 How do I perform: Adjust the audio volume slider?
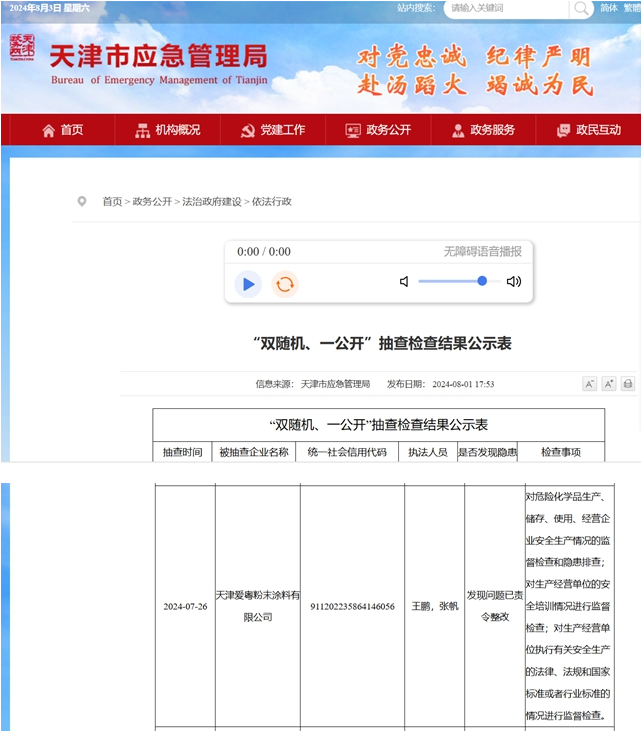(x=459, y=281)
